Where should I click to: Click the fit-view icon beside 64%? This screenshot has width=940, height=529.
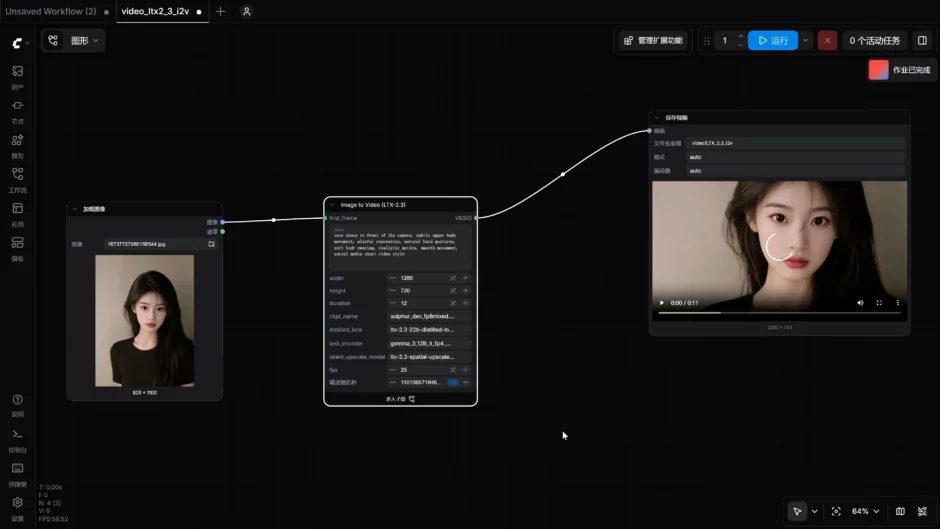click(836, 511)
